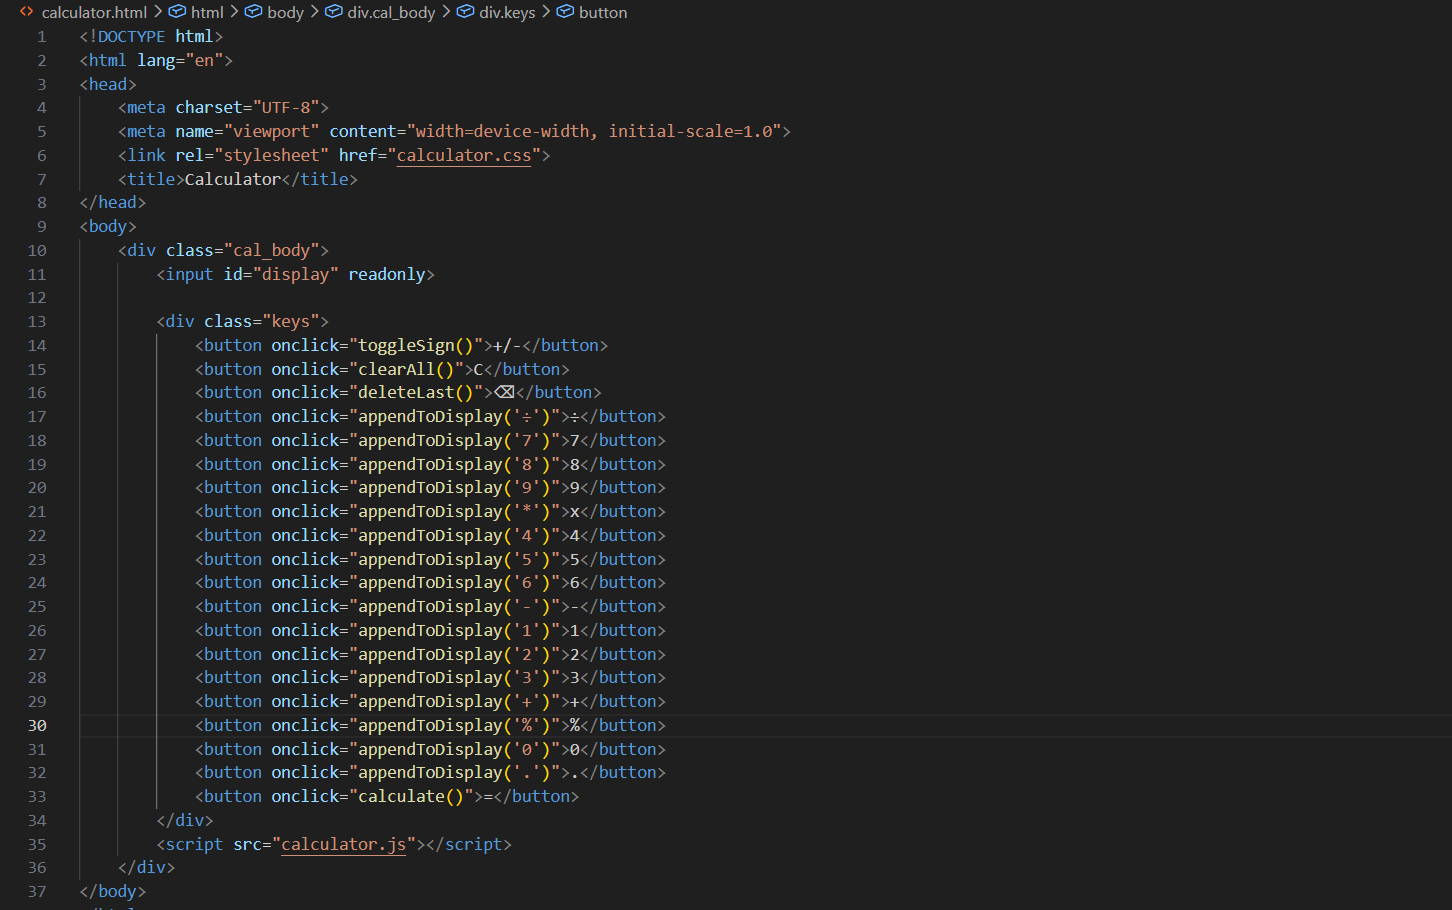The image size is (1452, 910).
Task: Click the deleteLast() onclick handler
Action: [415, 392]
